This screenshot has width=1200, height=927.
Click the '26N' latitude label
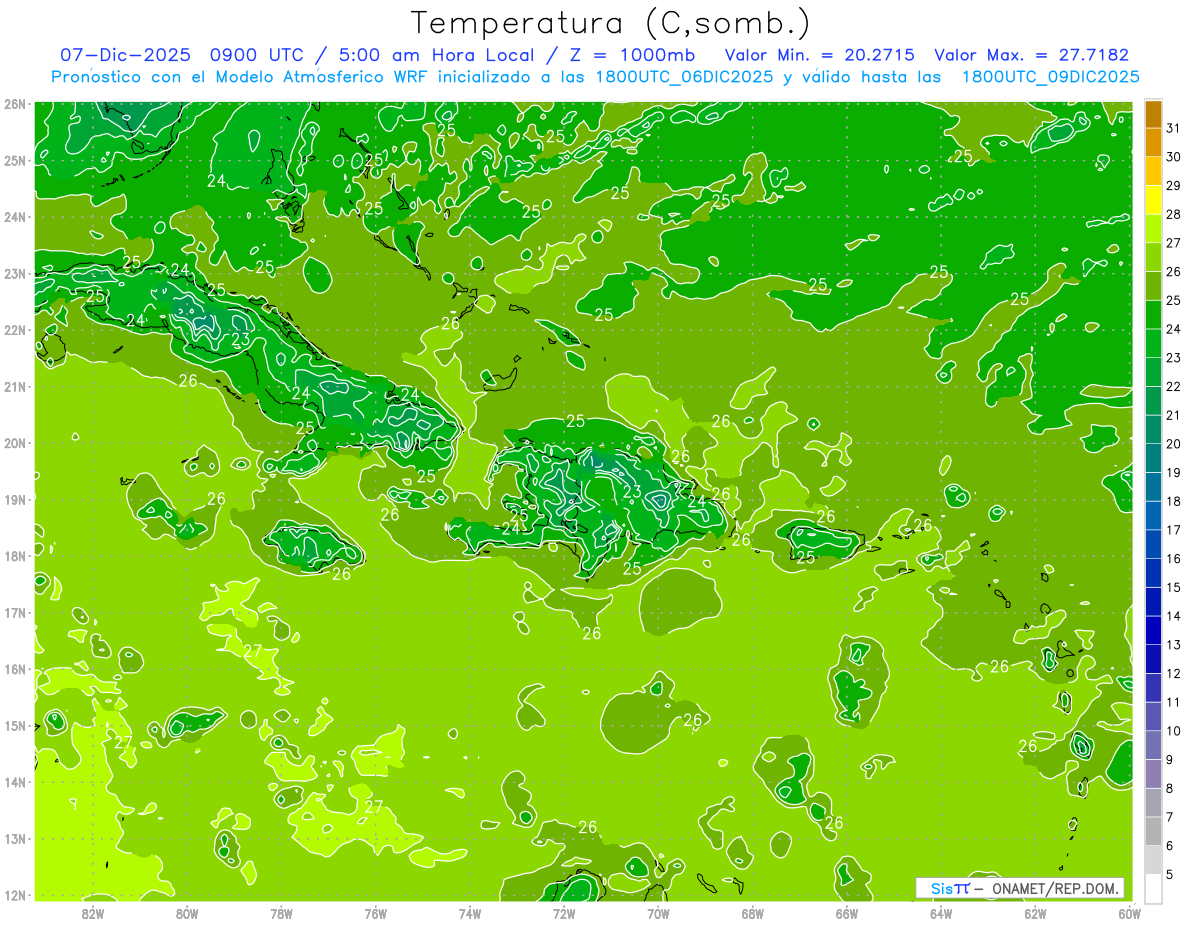pos(15,104)
